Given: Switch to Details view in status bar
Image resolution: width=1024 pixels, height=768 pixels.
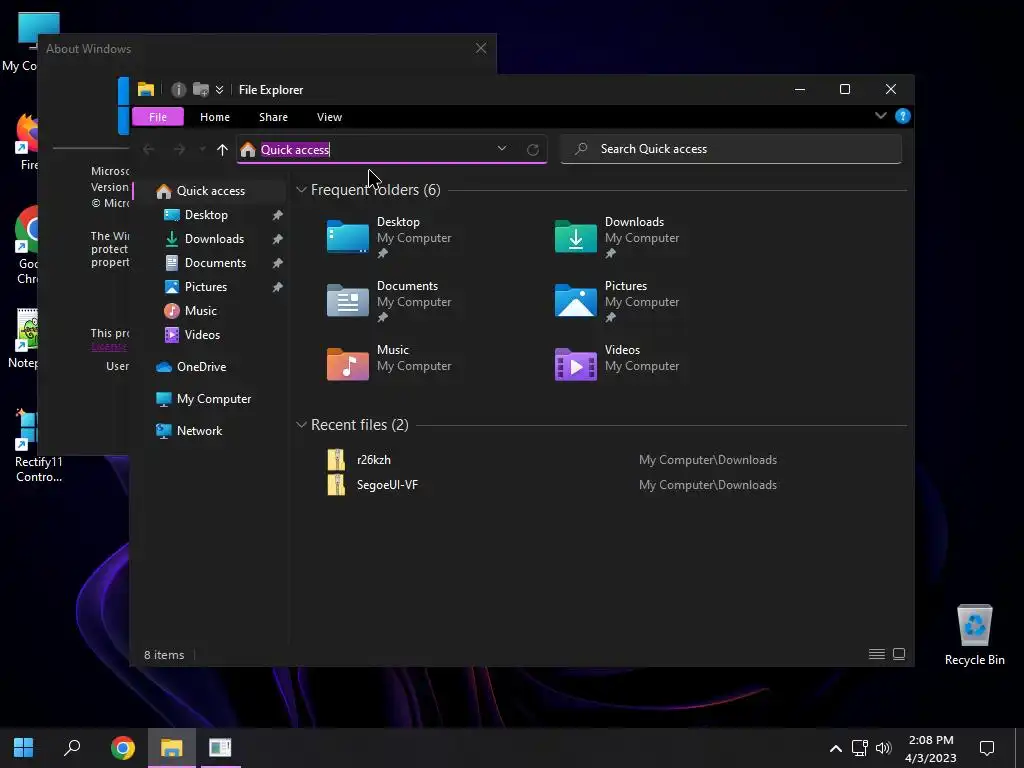Looking at the screenshot, I should [x=876, y=654].
